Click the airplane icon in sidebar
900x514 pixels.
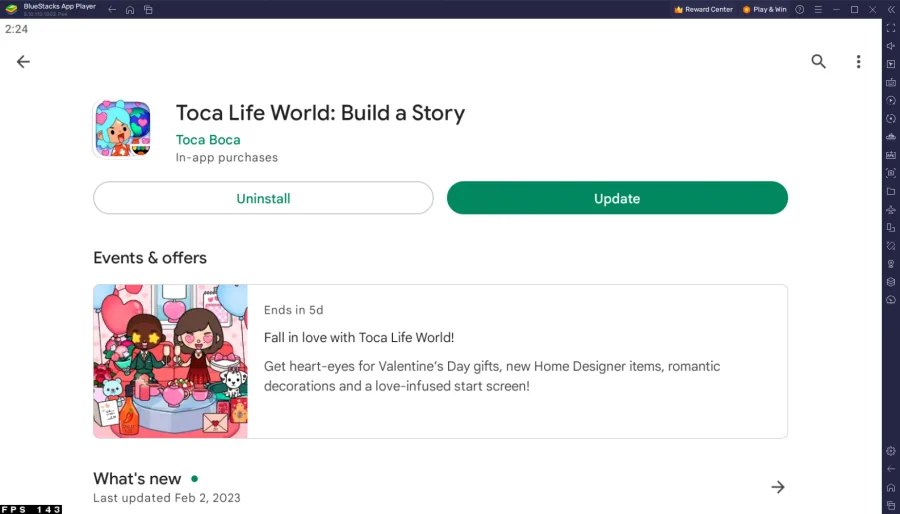[x=891, y=209]
